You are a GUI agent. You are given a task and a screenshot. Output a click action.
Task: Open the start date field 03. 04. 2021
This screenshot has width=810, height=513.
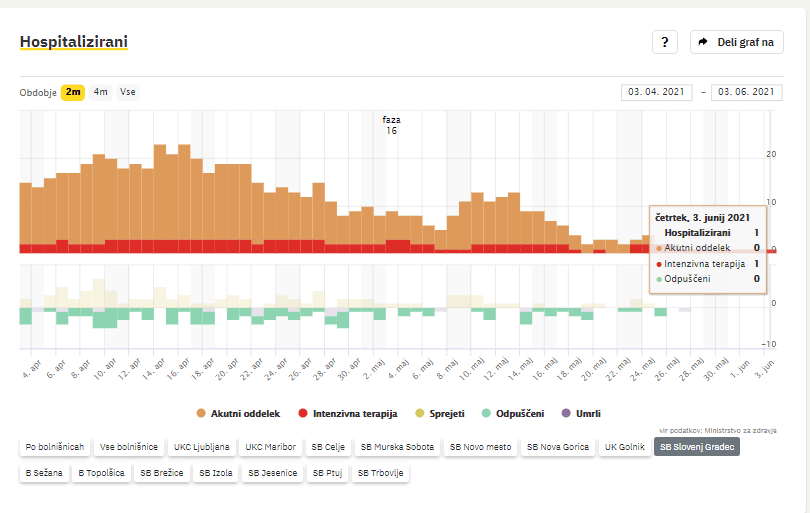click(x=656, y=93)
